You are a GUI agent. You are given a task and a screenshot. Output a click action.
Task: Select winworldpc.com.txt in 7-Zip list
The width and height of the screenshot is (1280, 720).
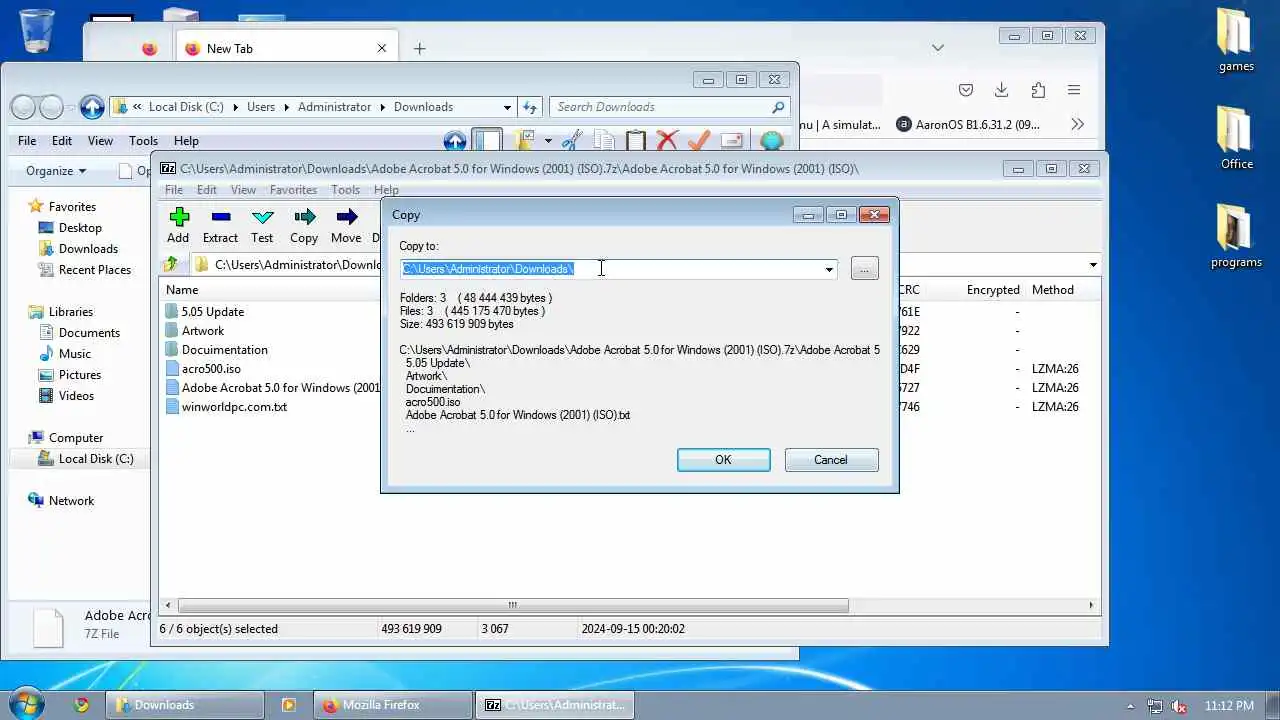pos(234,407)
